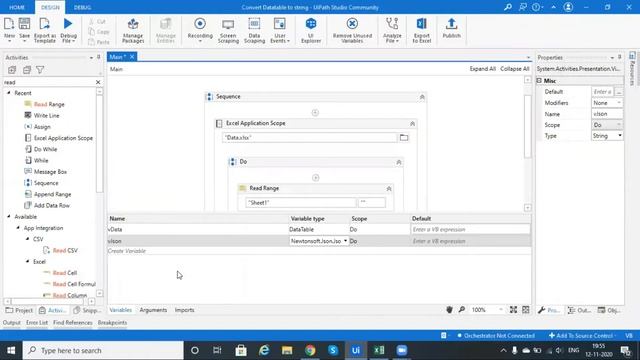Click the designer zoom magnifier icon
Image resolution: width=640 pixels, height=360 pixels.
tap(462, 310)
